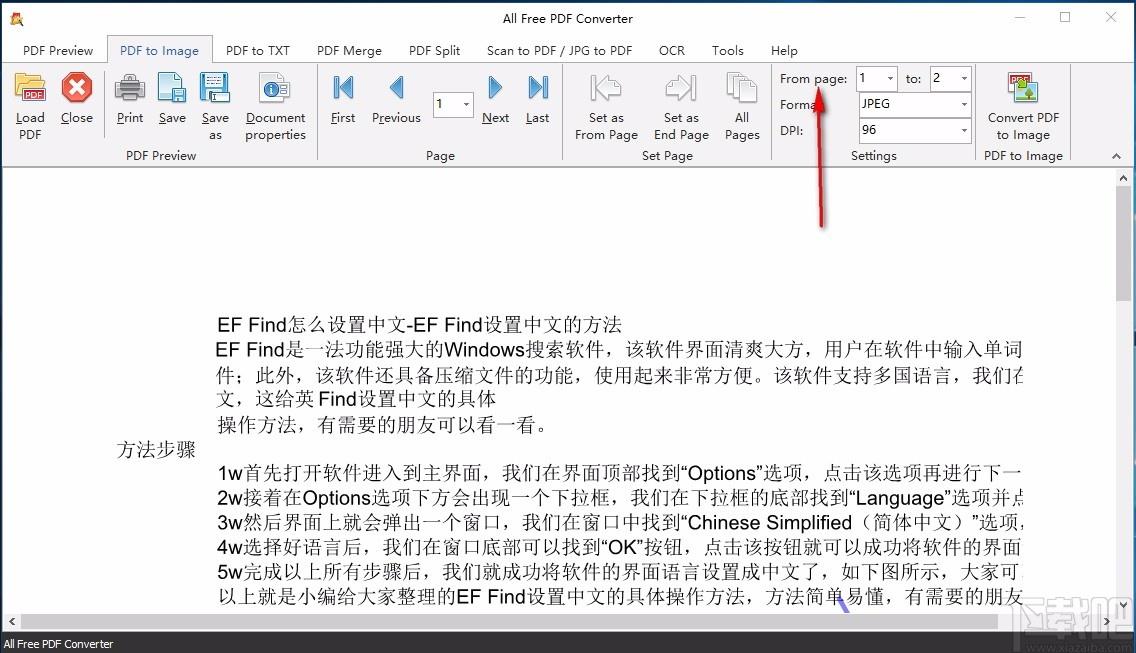Click the Load PDF folder icon
This screenshot has width=1136, height=653.
pos(30,88)
